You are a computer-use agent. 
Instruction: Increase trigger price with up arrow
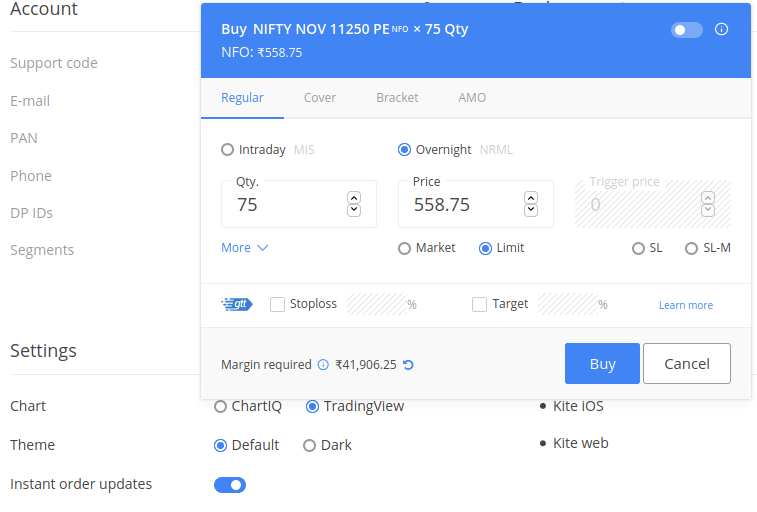pos(708,198)
